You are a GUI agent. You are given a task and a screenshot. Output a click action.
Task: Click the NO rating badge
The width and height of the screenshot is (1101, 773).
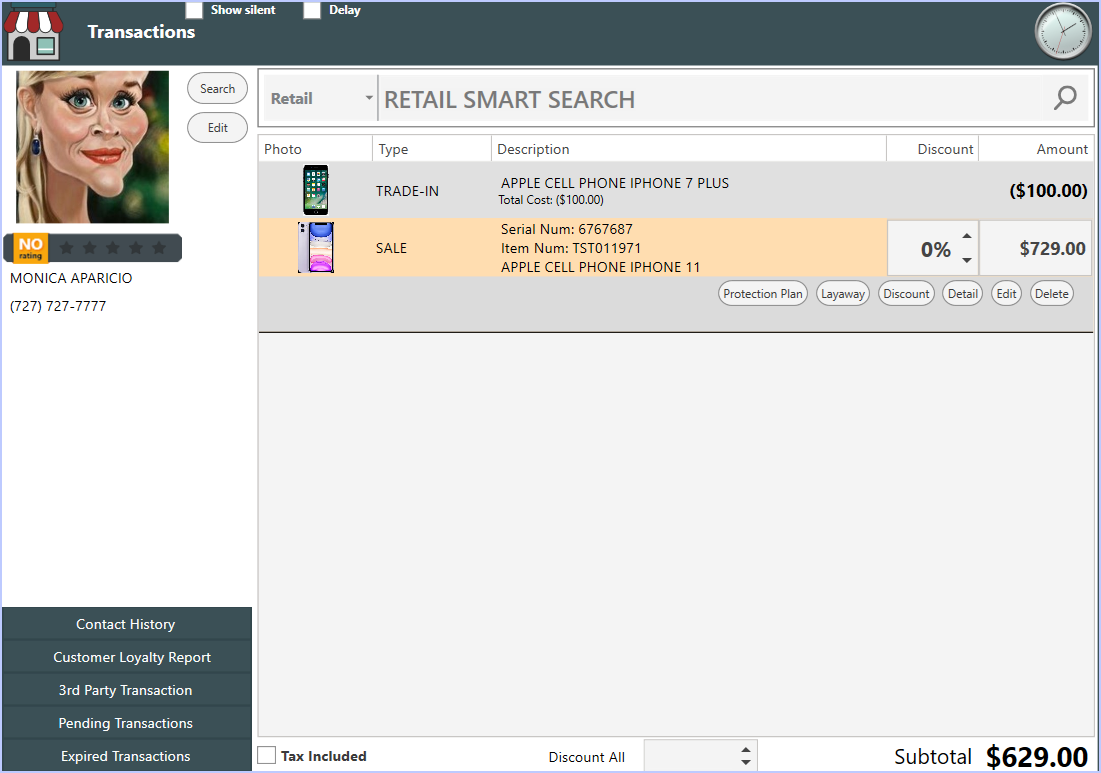(x=30, y=248)
